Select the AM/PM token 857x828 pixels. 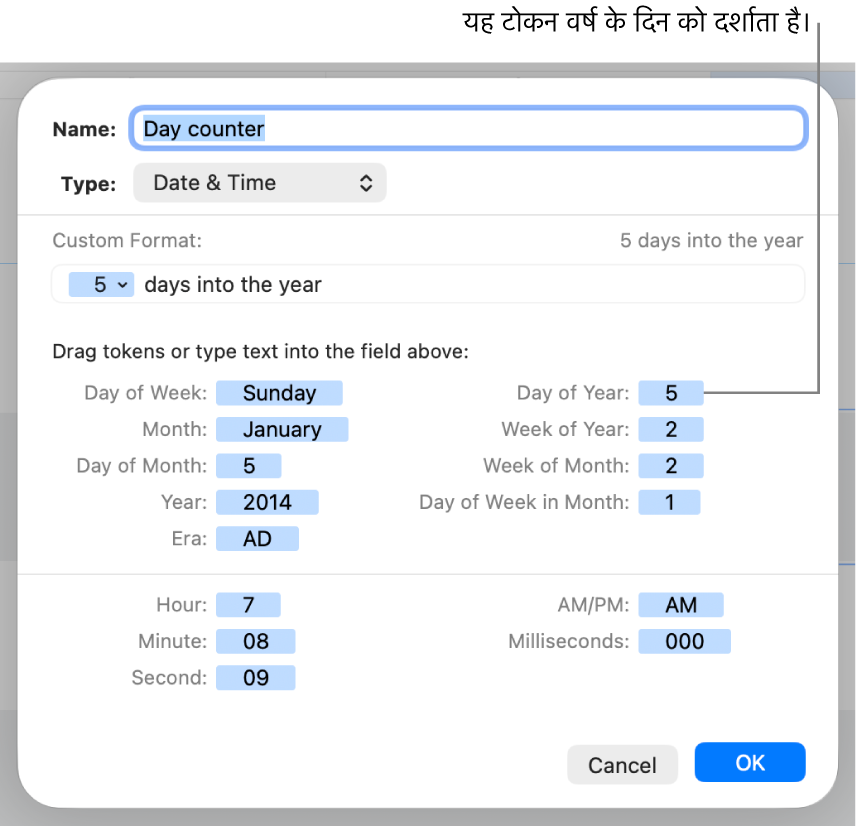681,605
